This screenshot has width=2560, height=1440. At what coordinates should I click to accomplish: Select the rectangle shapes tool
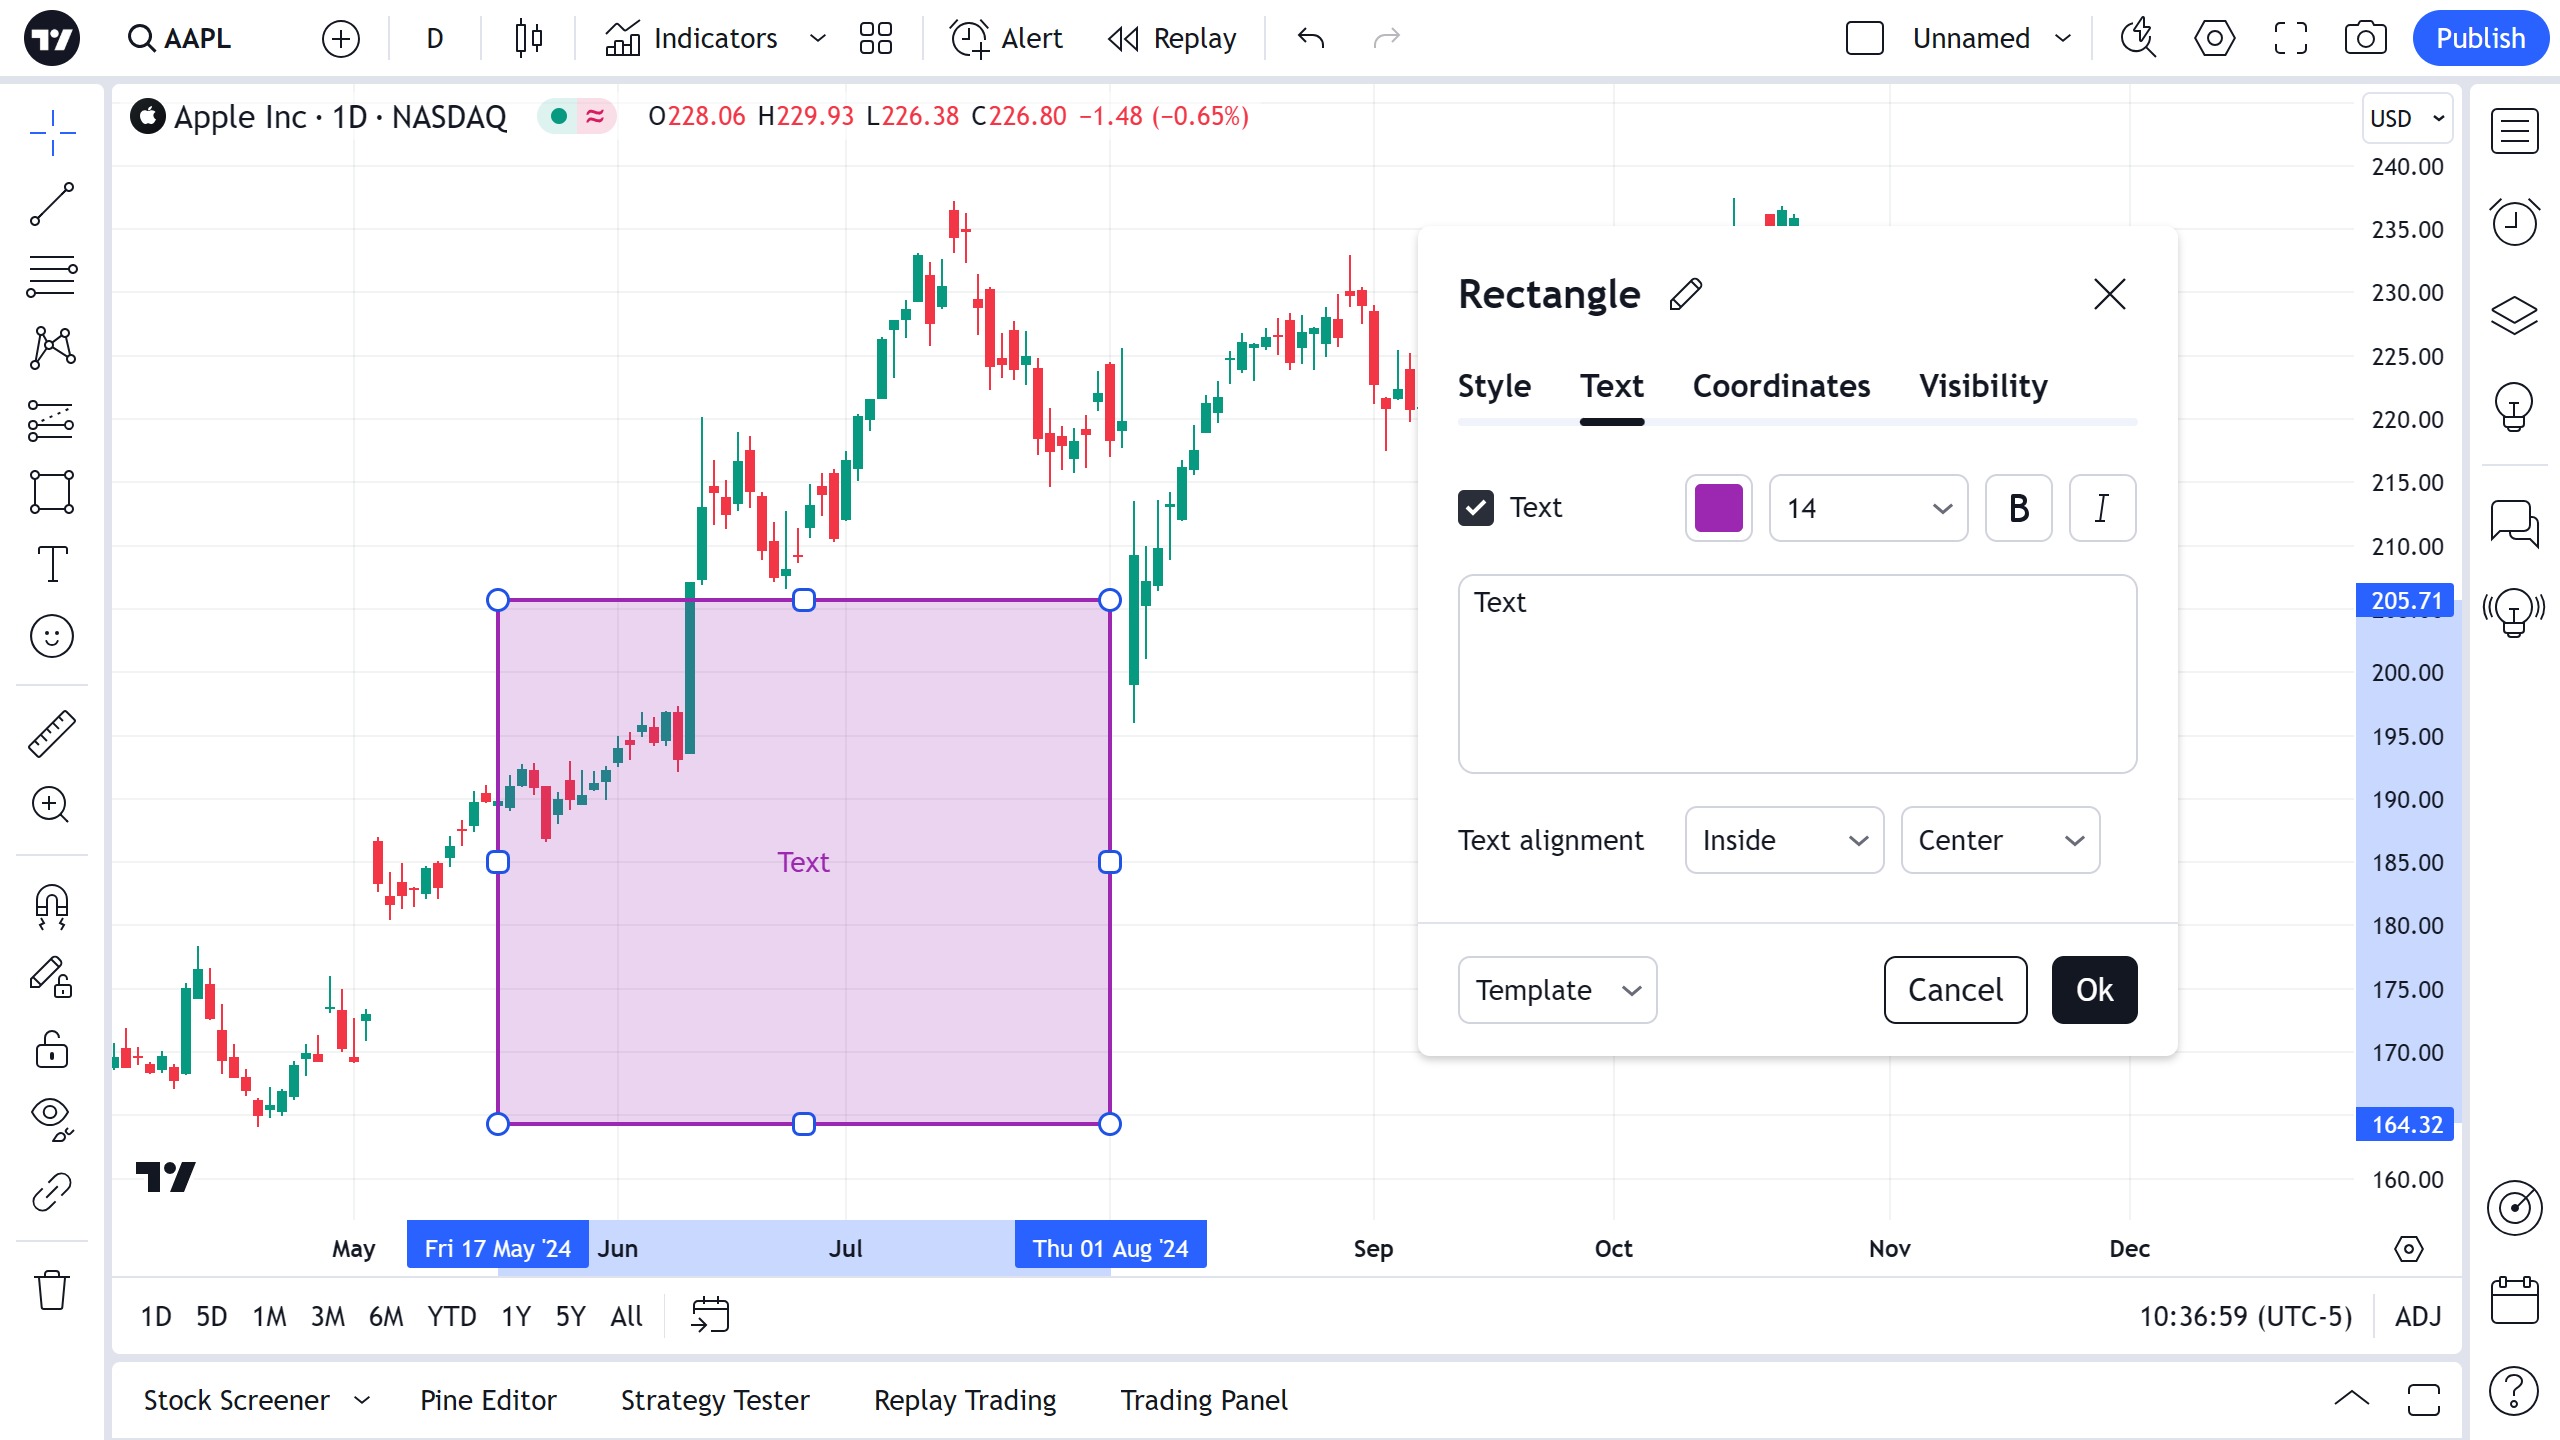[52, 492]
